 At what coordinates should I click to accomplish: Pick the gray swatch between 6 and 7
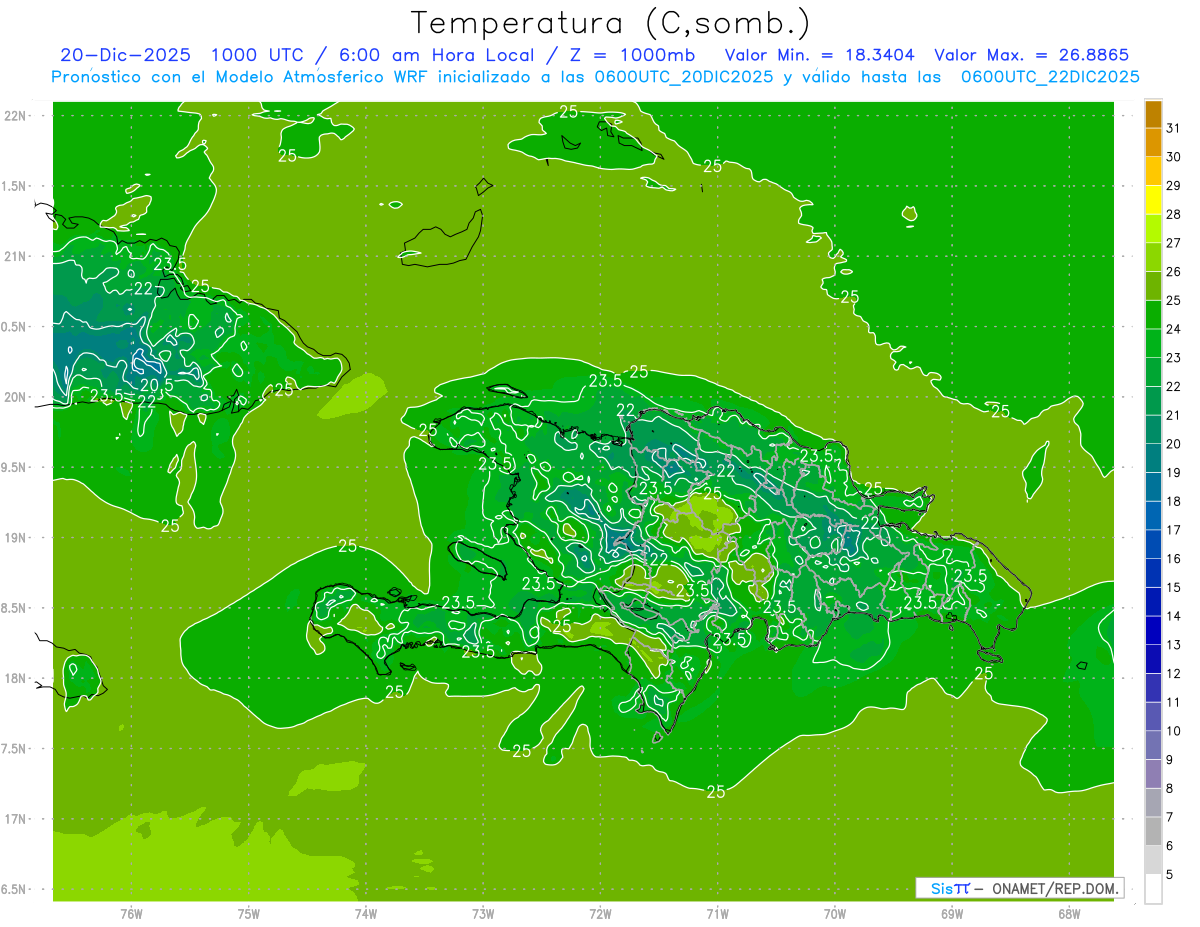tap(1153, 832)
